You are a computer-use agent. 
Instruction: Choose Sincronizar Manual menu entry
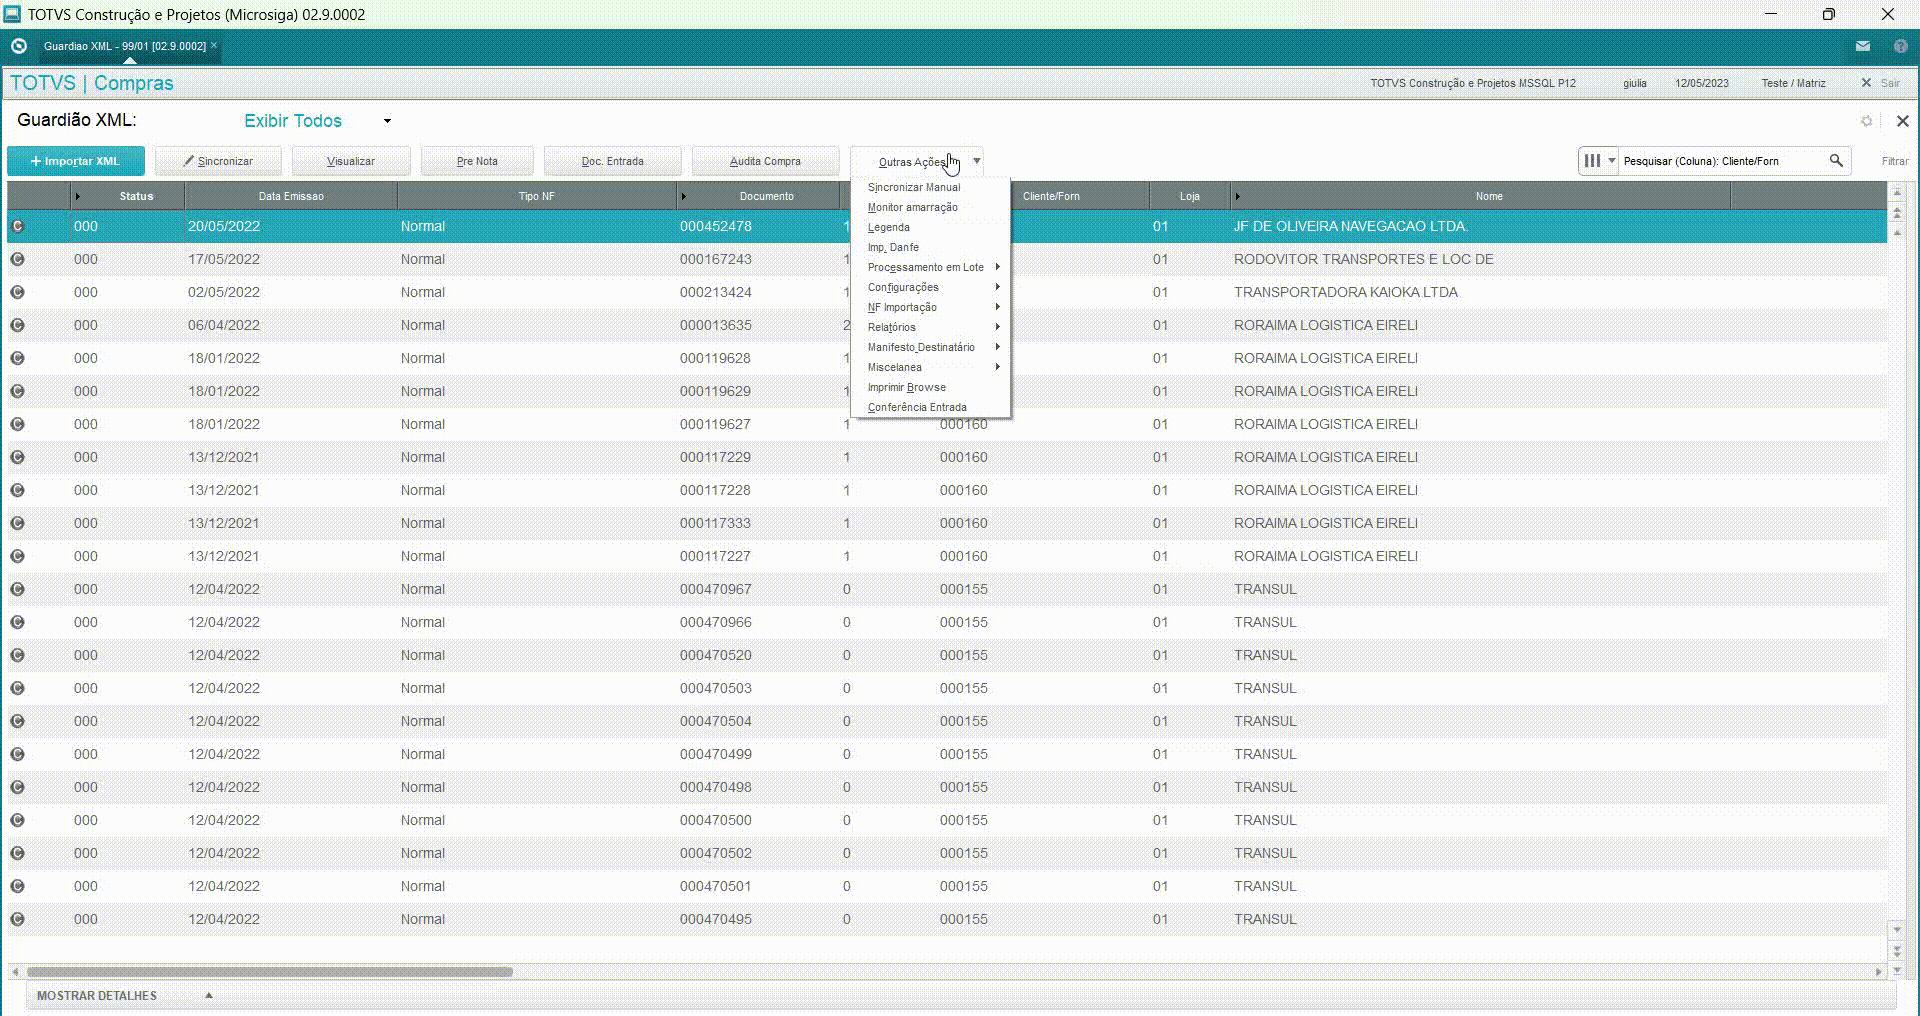[x=914, y=187]
